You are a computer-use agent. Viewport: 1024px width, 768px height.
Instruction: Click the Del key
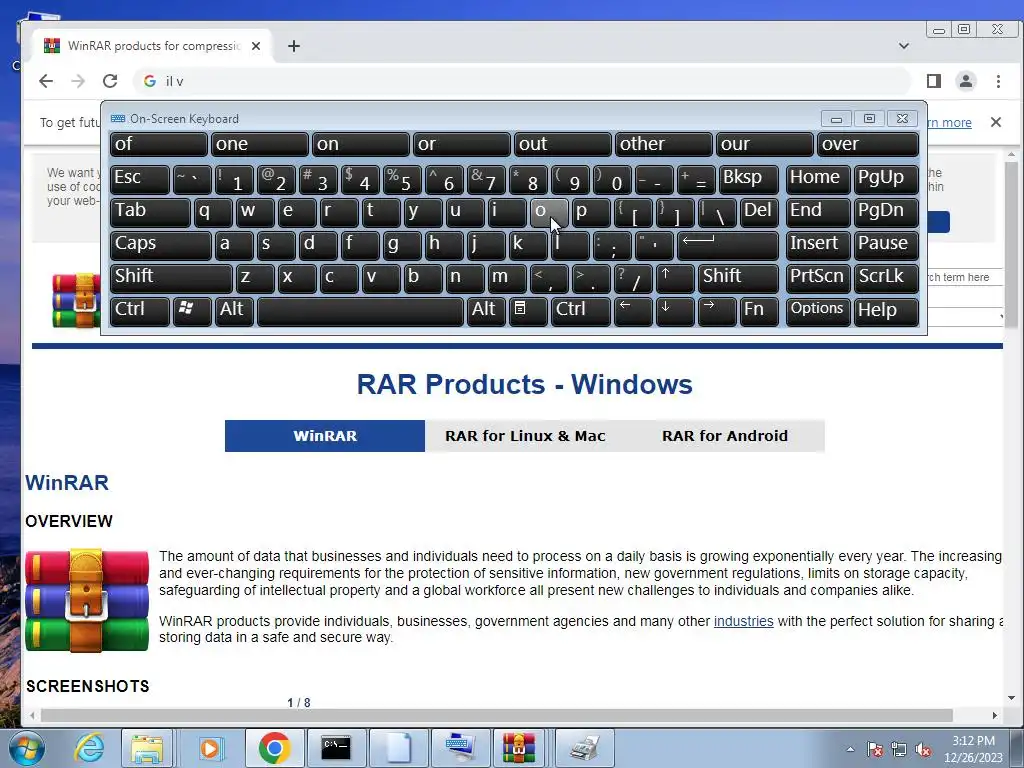tap(759, 212)
